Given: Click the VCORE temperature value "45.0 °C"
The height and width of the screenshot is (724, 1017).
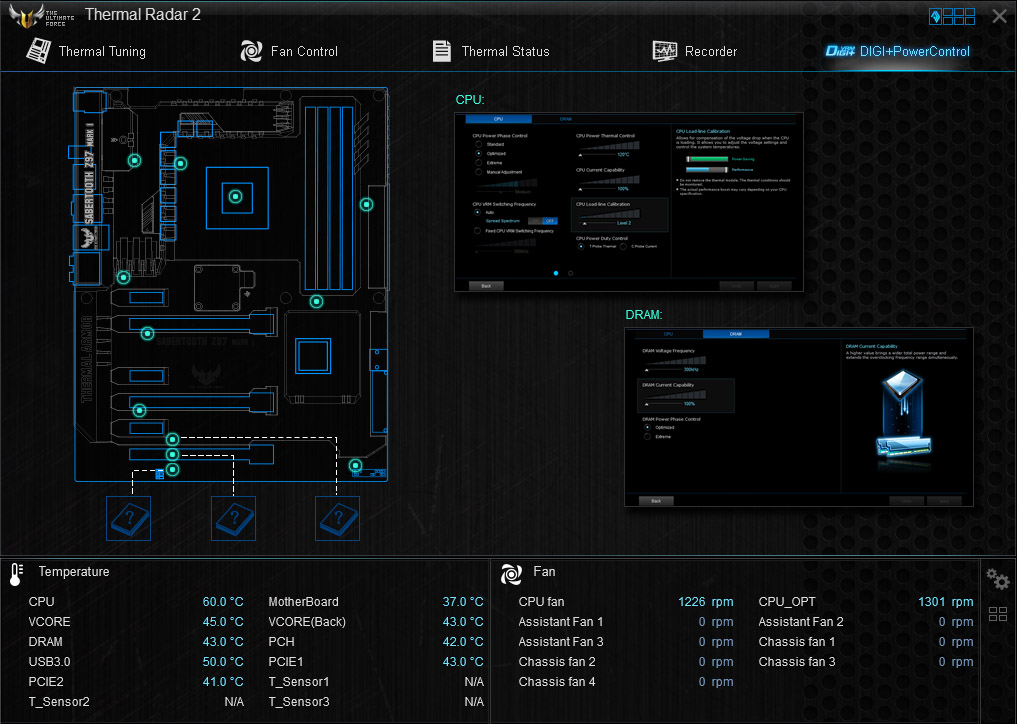Looking at the screenshot, I should 223,622.
